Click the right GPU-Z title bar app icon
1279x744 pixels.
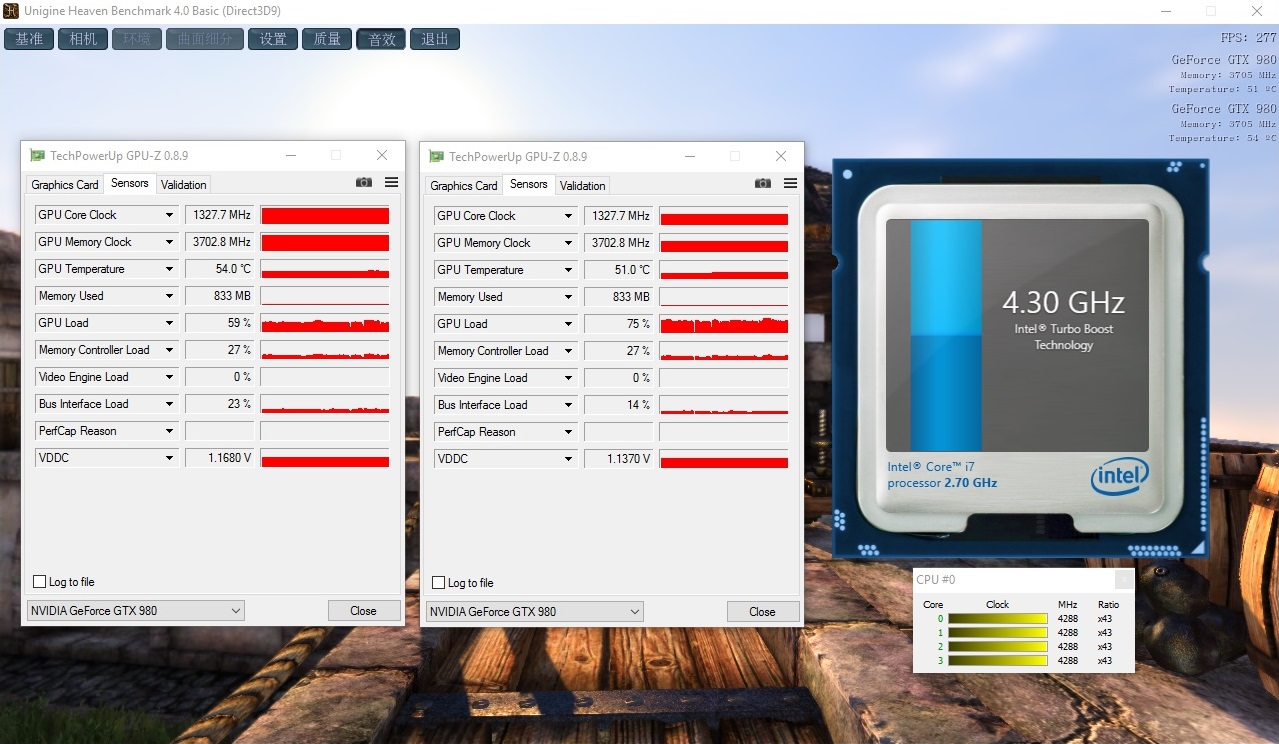click(436, 156)
